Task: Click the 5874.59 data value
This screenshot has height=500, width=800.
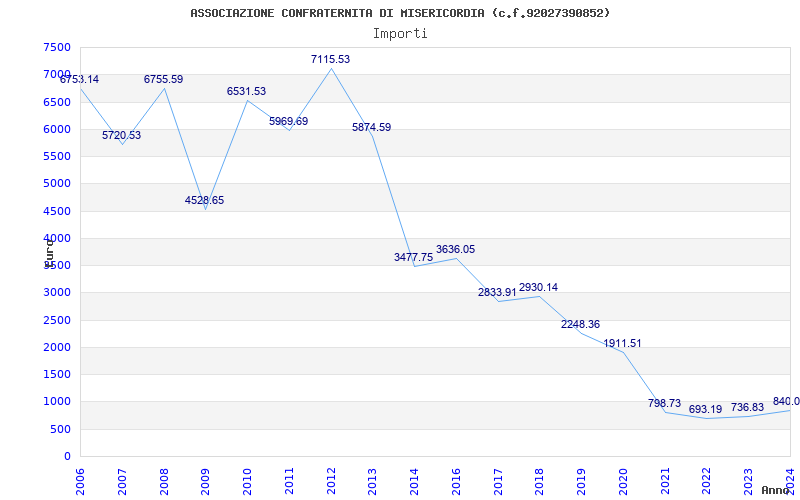Action: pyautogui.click(x=371, y=128)
